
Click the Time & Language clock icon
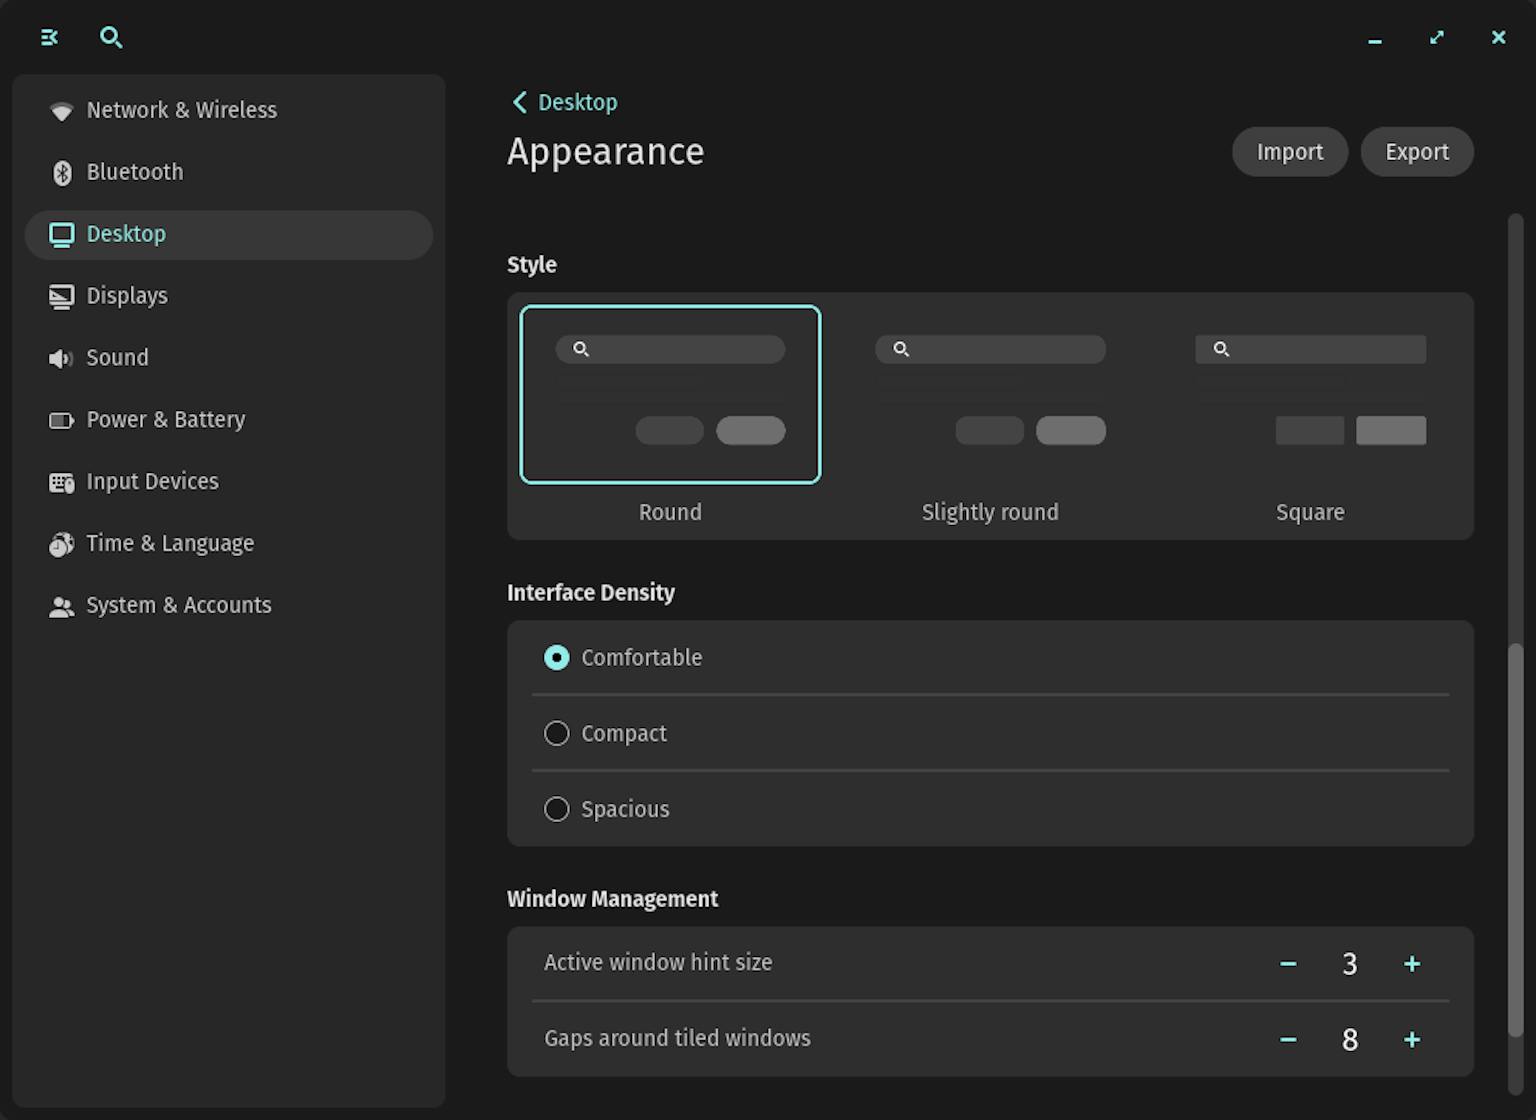[62, 544]
